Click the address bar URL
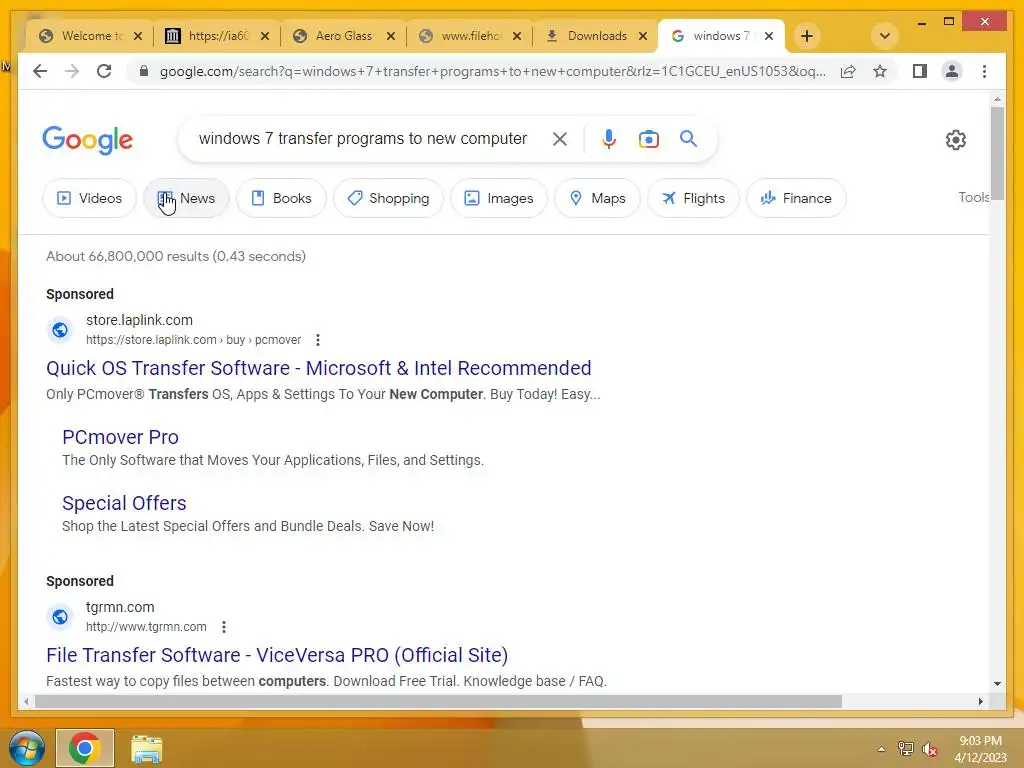1024x768 pixels. point(492,71)
